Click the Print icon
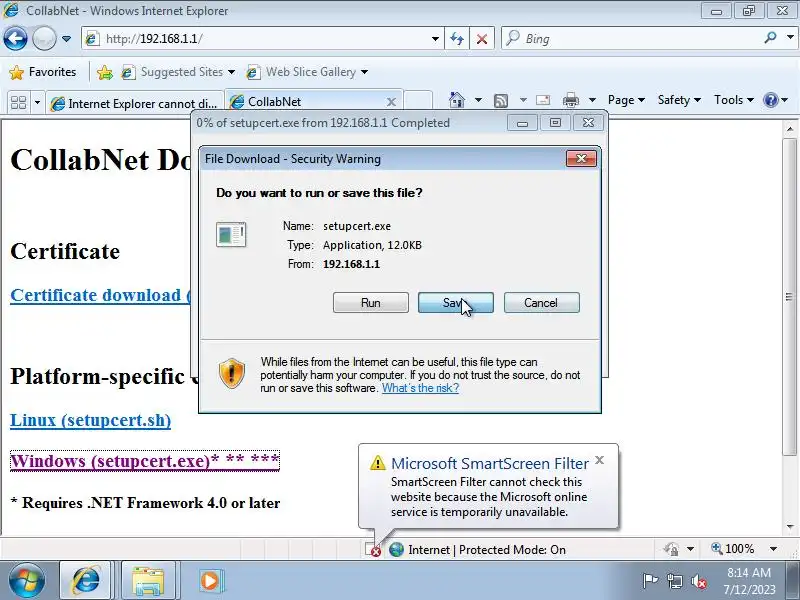 570,100
